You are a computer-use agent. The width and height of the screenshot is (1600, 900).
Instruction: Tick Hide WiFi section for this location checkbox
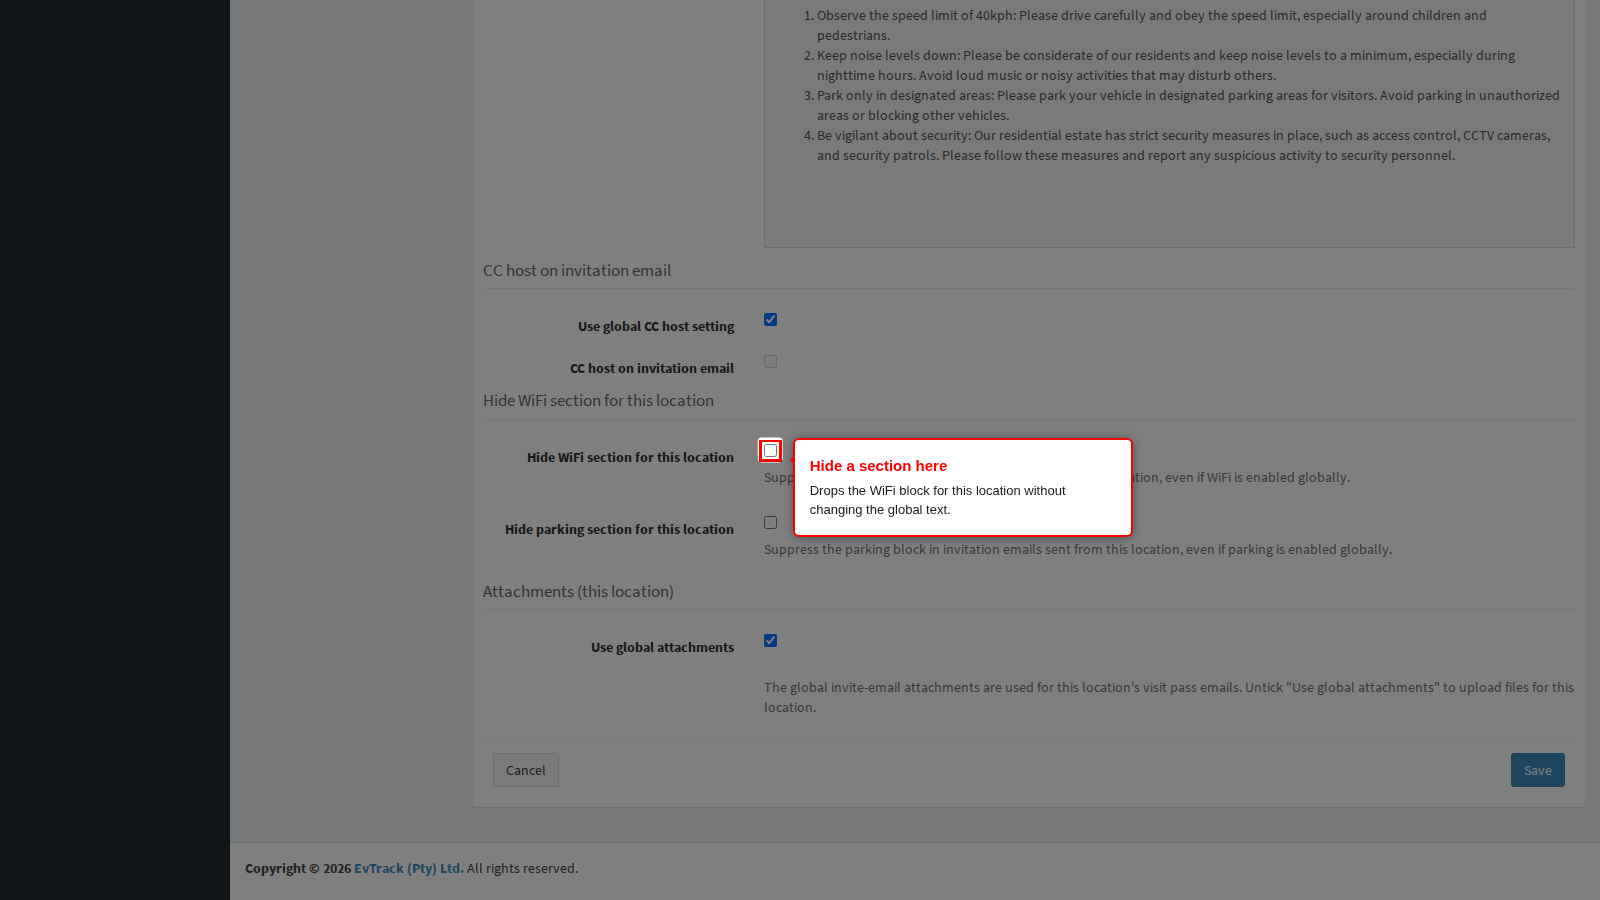770,451
